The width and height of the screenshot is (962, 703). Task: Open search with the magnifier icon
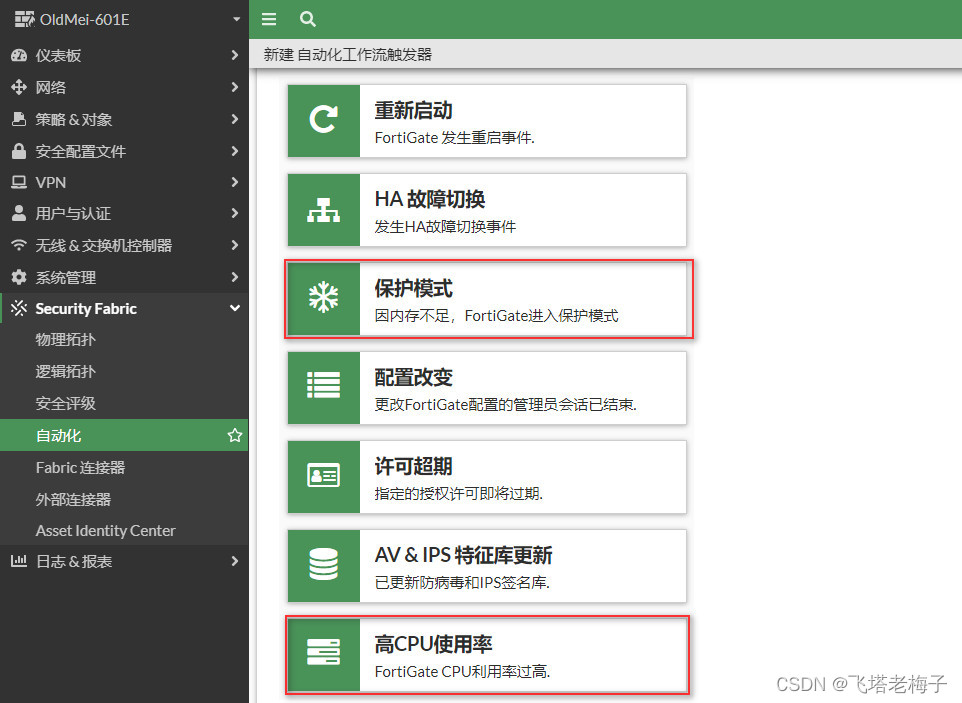click(308, 19)
